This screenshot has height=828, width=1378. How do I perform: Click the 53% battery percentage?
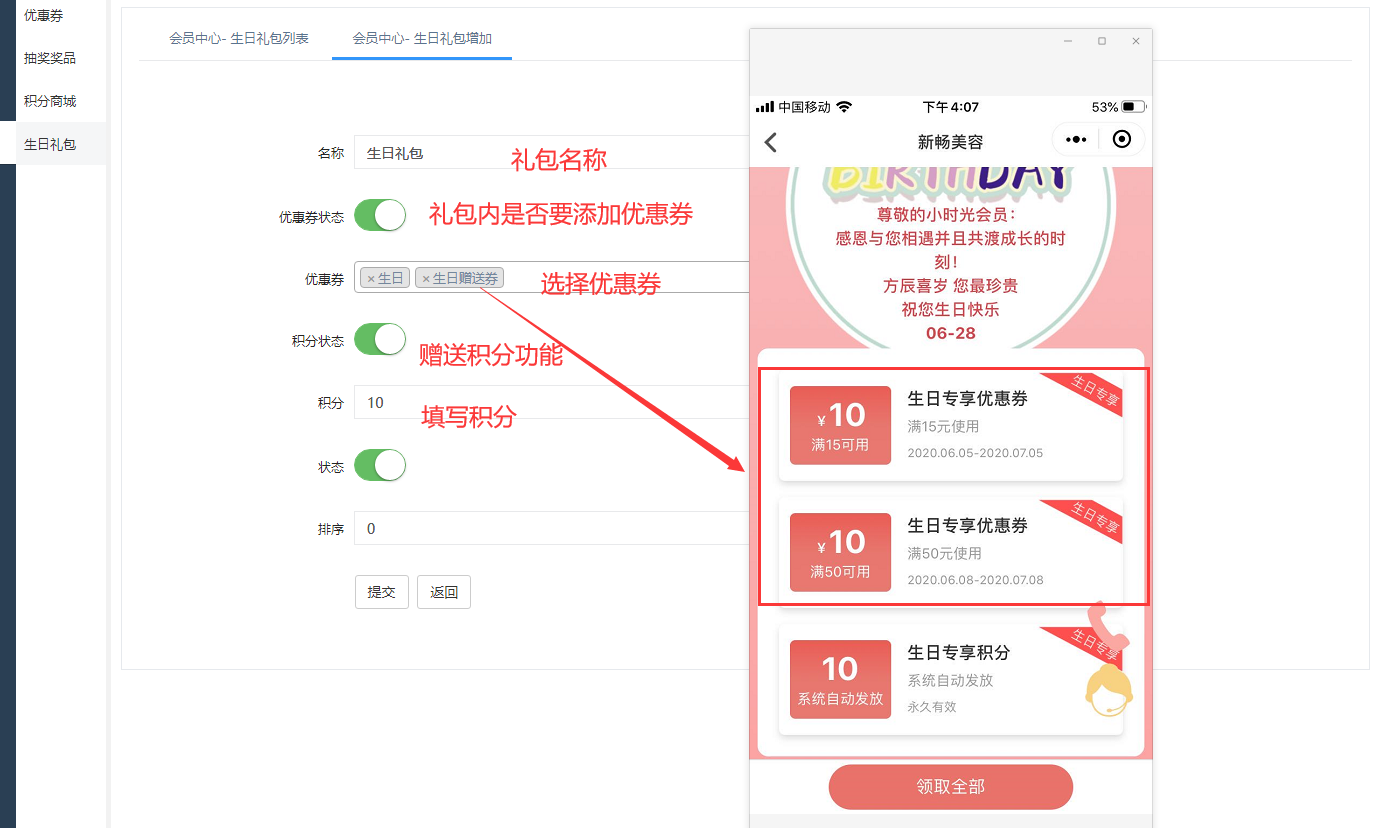pyautogui.click(x=1105, y=107)
